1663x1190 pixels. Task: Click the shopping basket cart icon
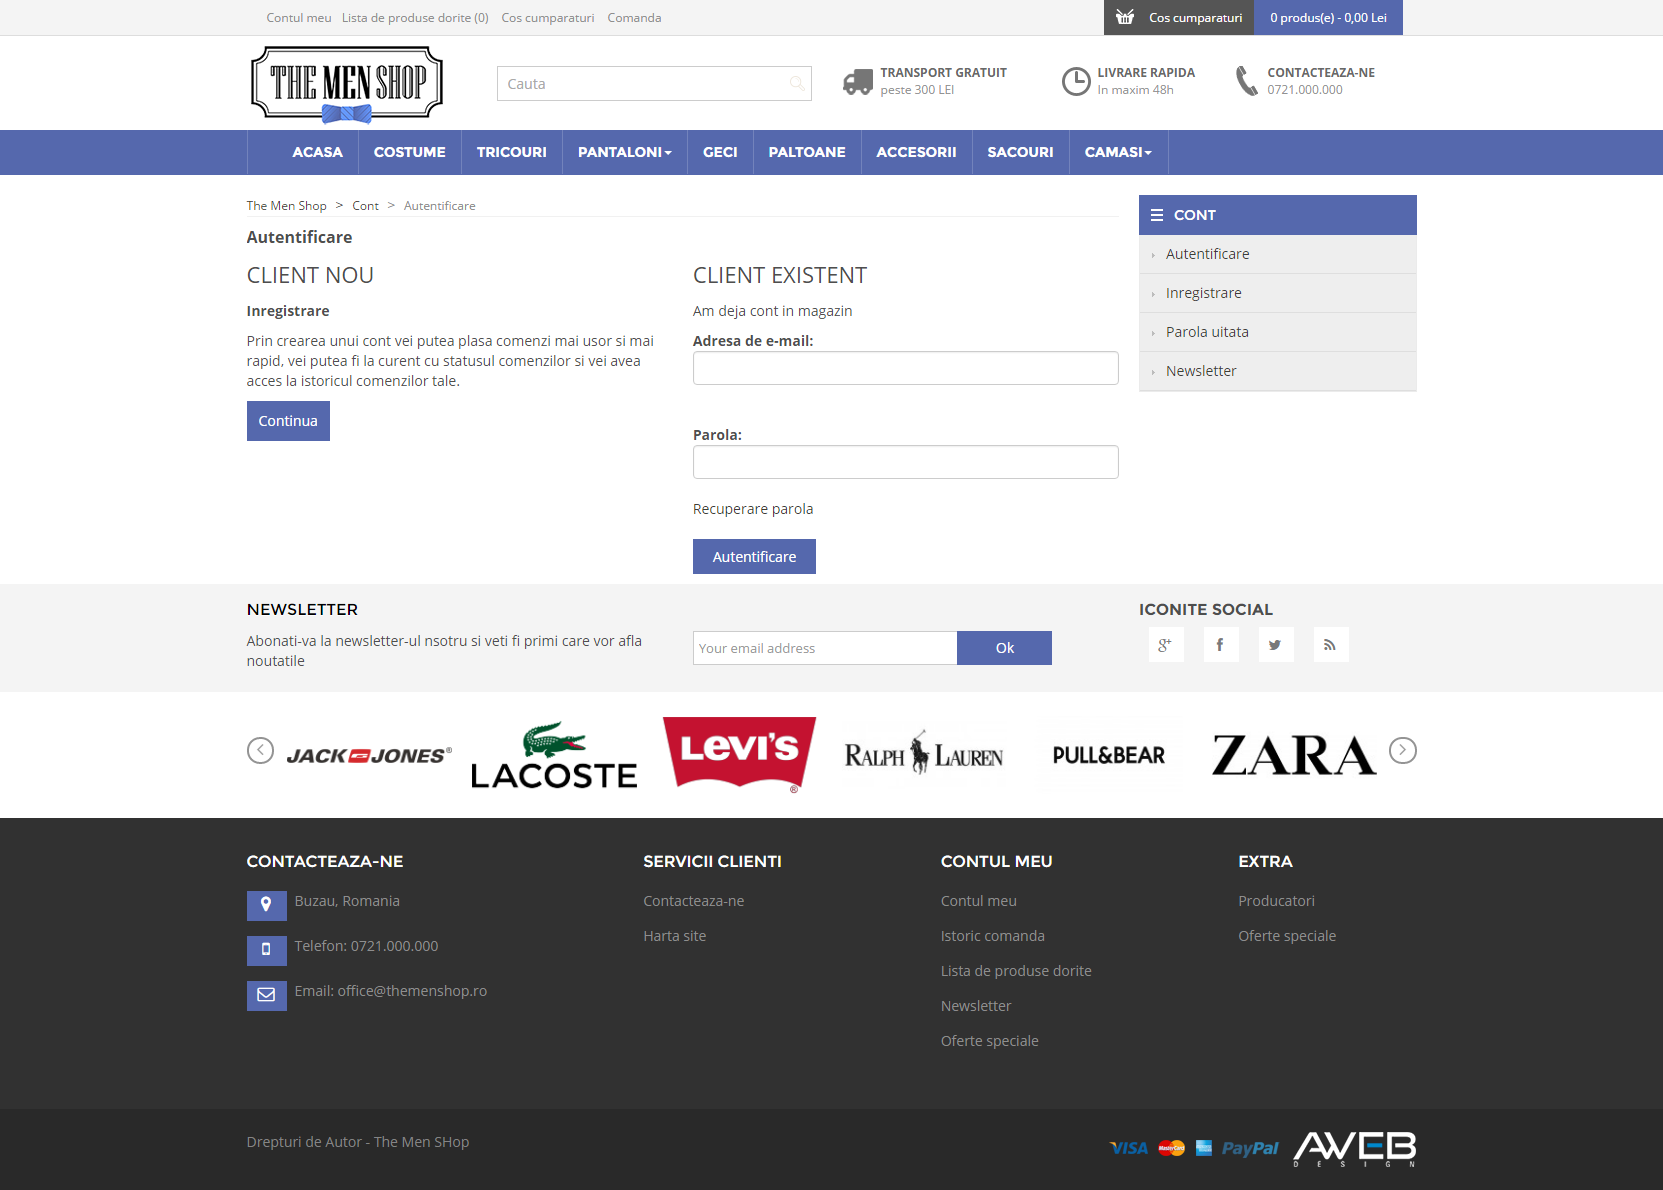(x=1125, y=18)
